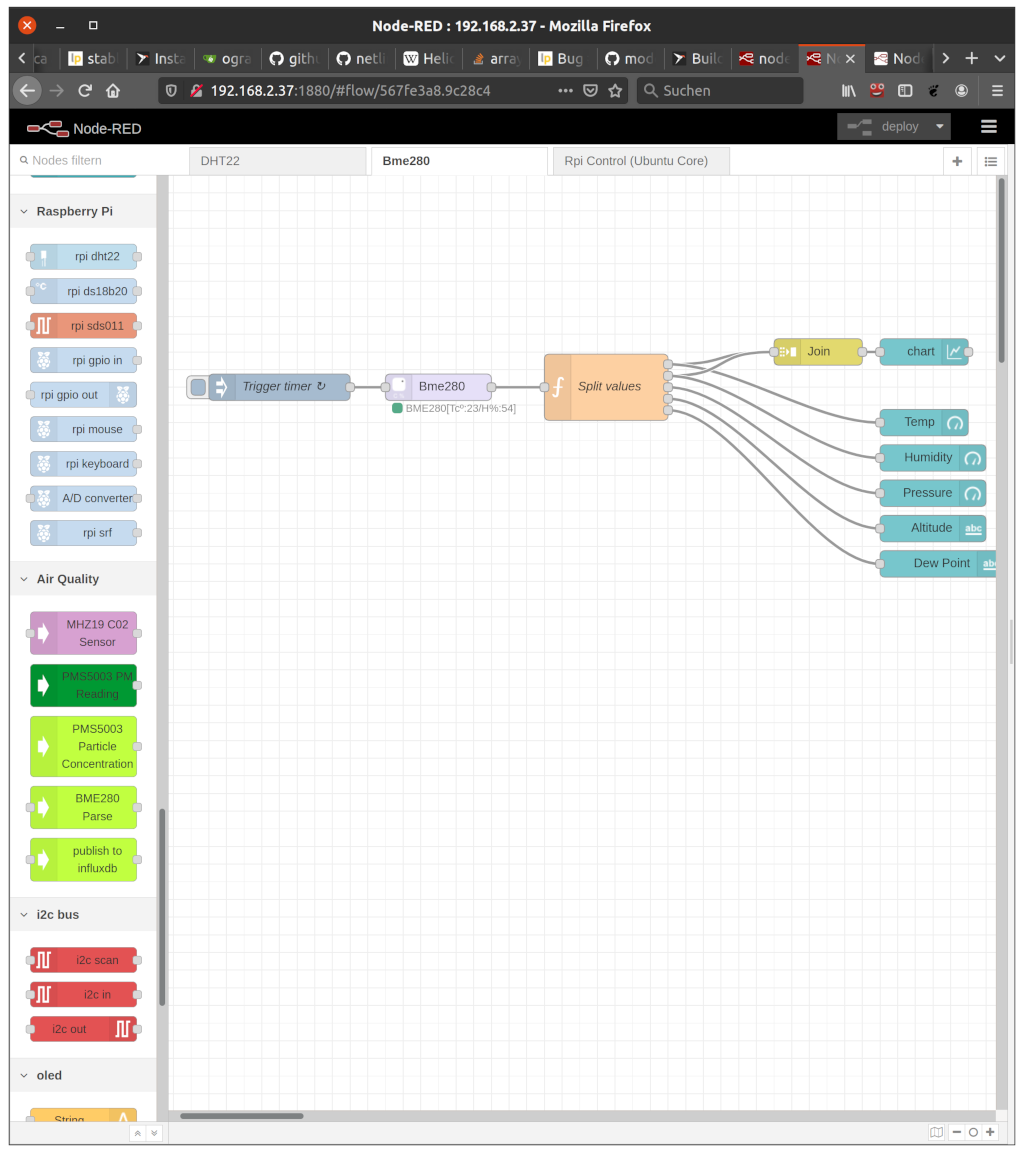
Task: Select the Temp gauge node
Action: coord(924,422)
